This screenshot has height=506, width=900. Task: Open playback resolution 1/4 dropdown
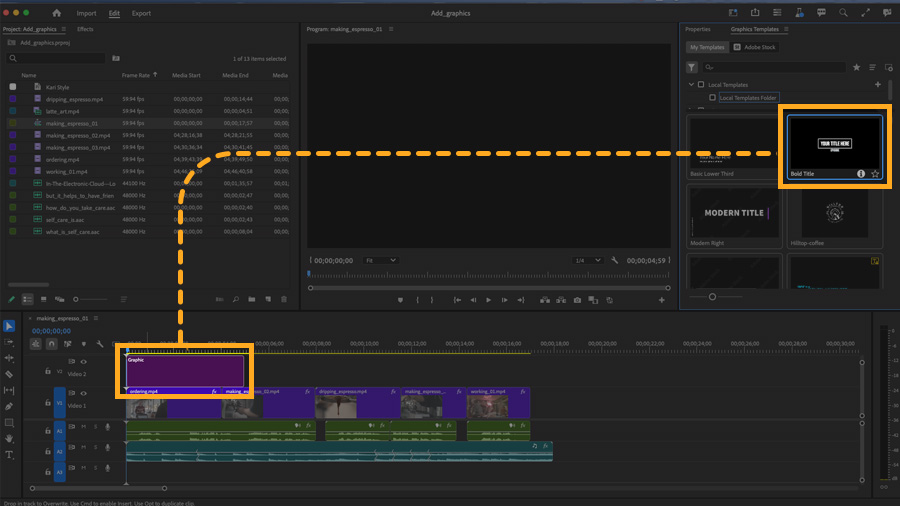pyautogui.click(x=587, y=260)
